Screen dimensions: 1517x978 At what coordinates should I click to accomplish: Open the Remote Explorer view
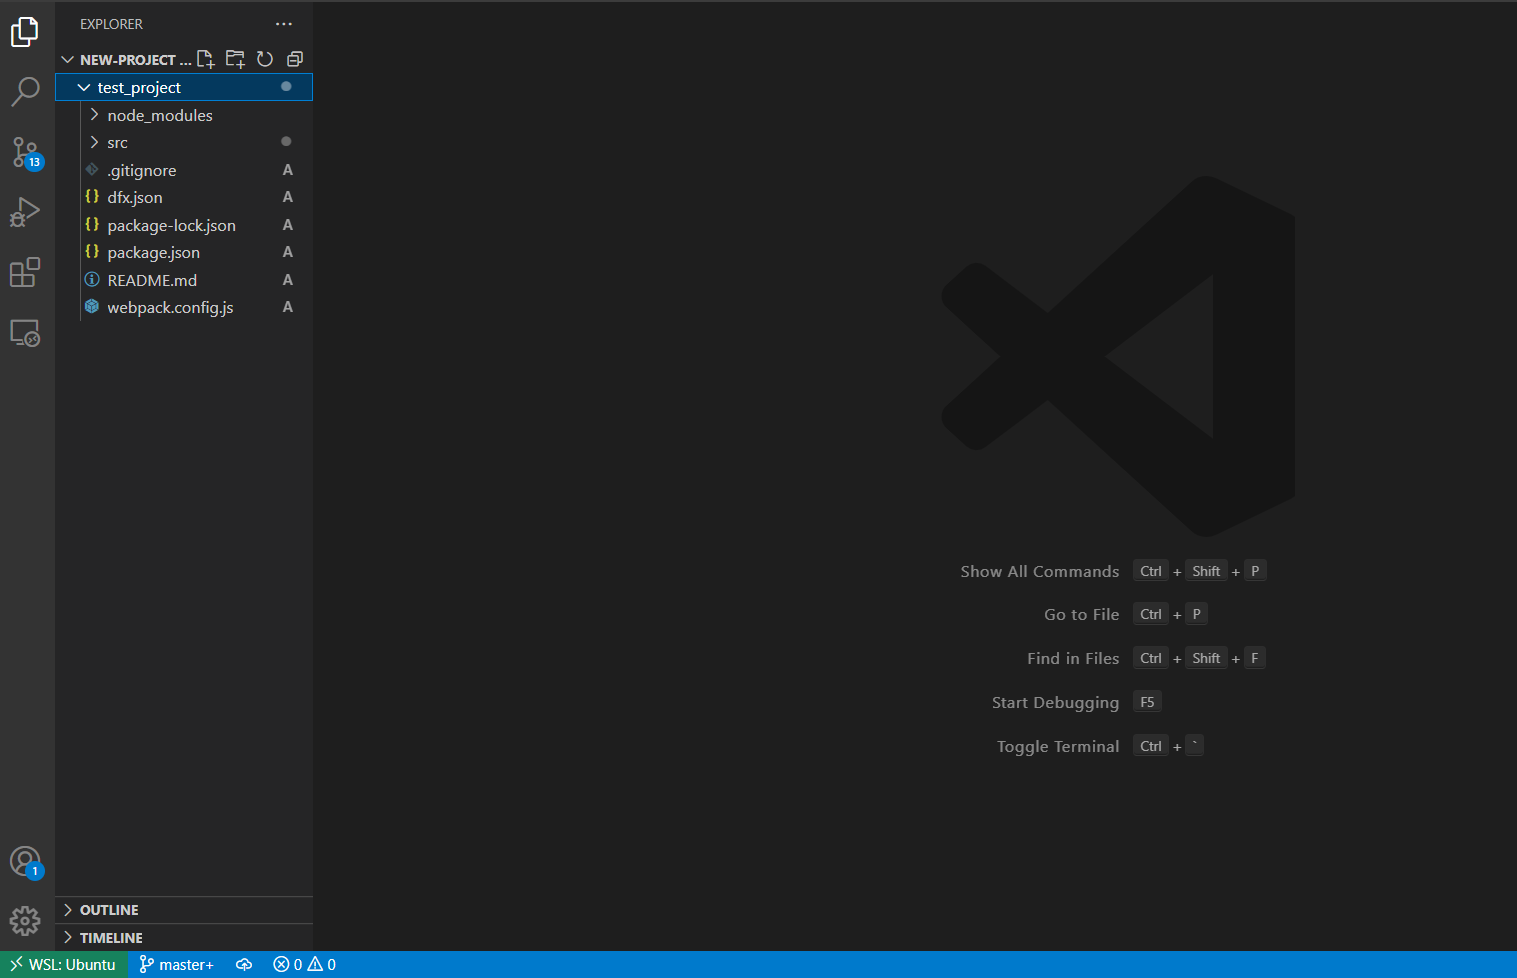[x=25, y=332]
